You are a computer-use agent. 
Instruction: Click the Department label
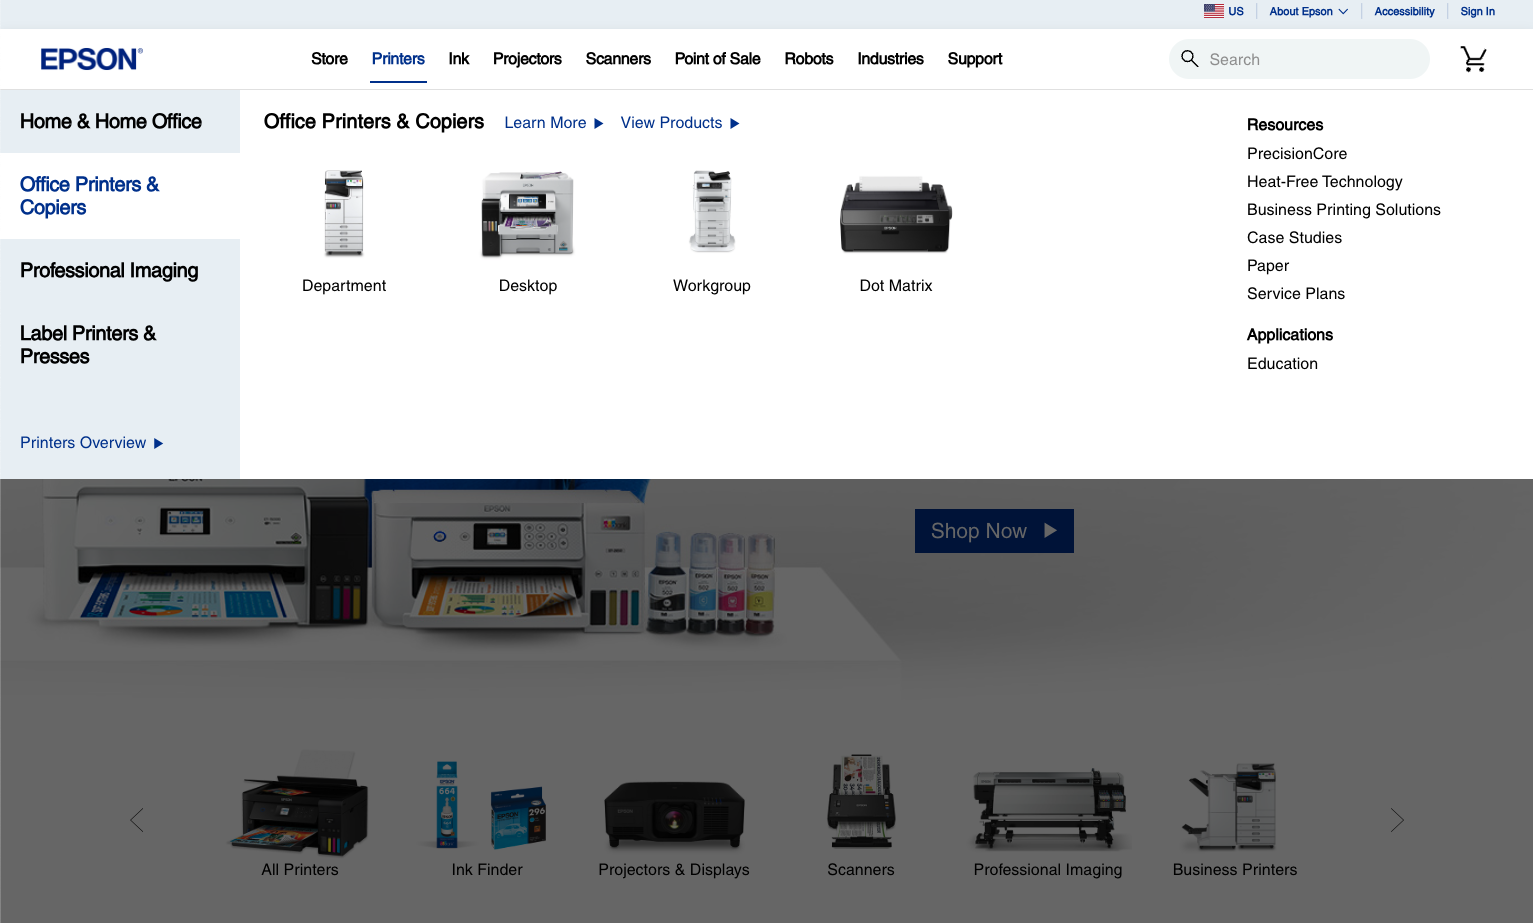[344, 286]
